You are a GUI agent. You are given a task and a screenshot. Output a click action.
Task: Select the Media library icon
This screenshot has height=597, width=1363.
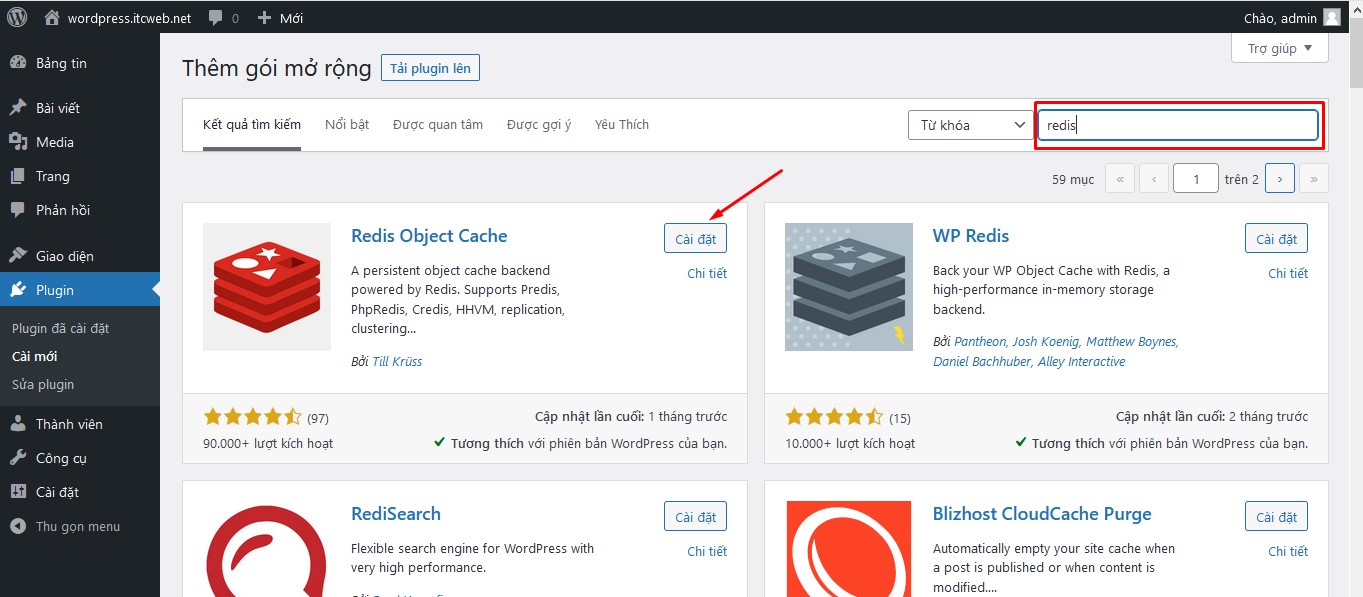(19, 142)
